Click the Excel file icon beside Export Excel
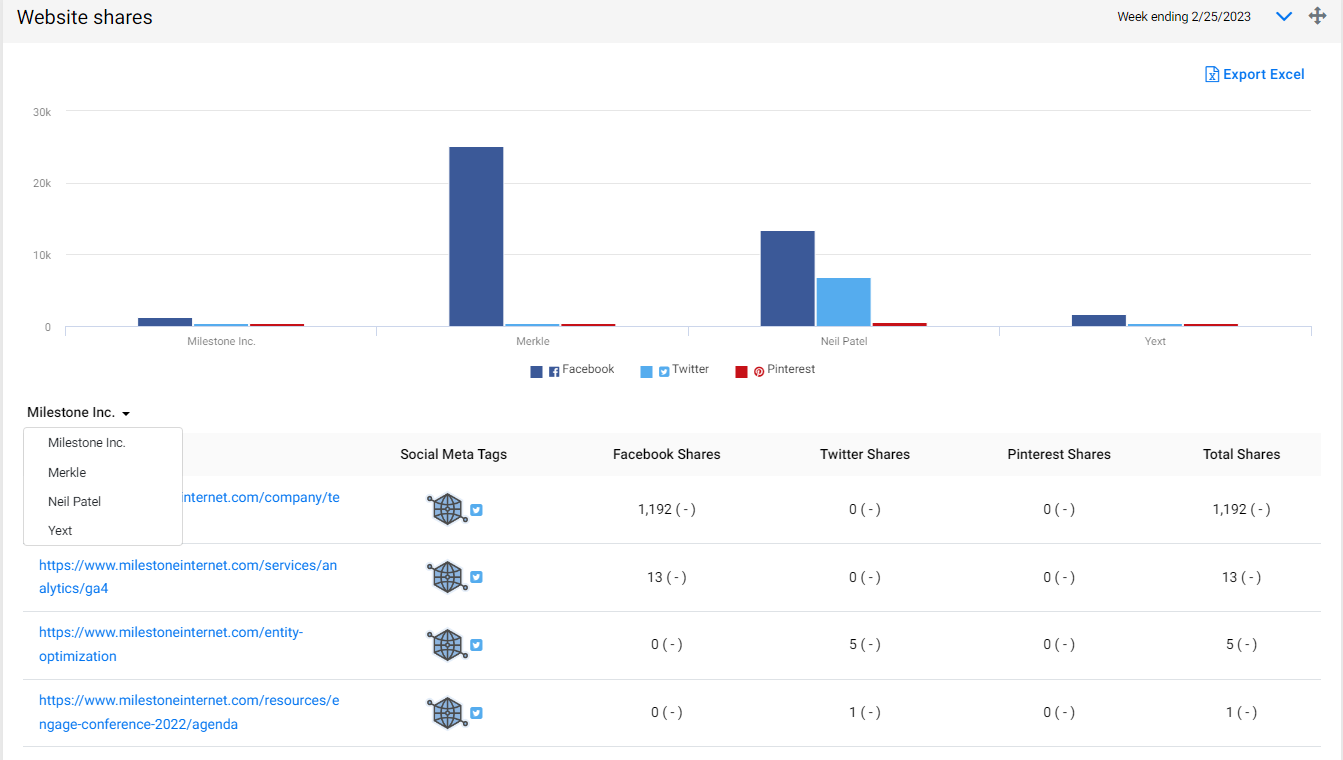 pos(1212,74)
